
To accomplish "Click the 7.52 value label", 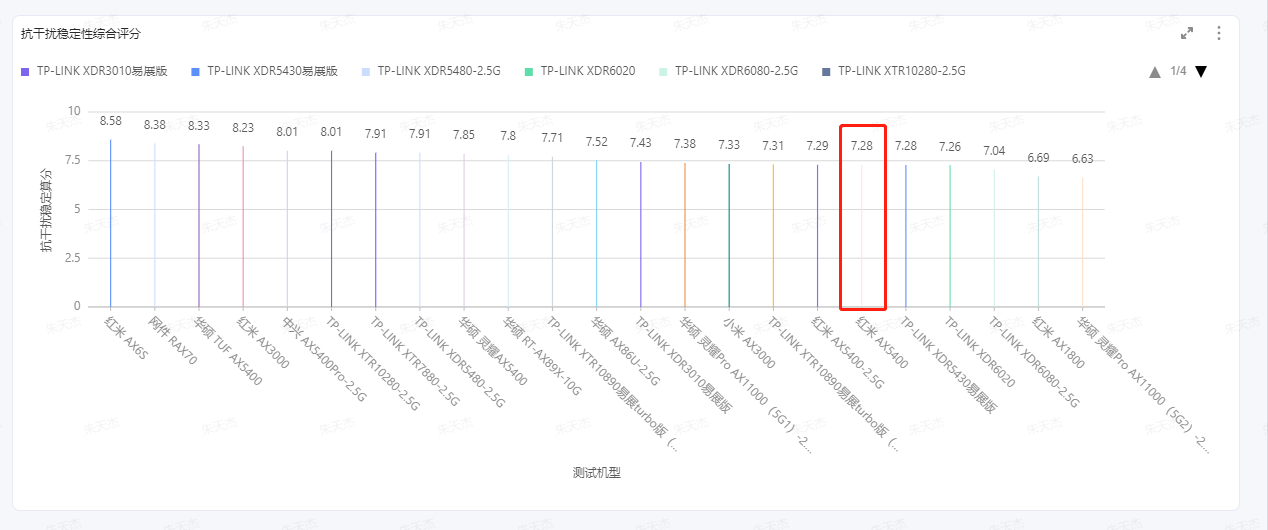I will [x=596, y=142].
